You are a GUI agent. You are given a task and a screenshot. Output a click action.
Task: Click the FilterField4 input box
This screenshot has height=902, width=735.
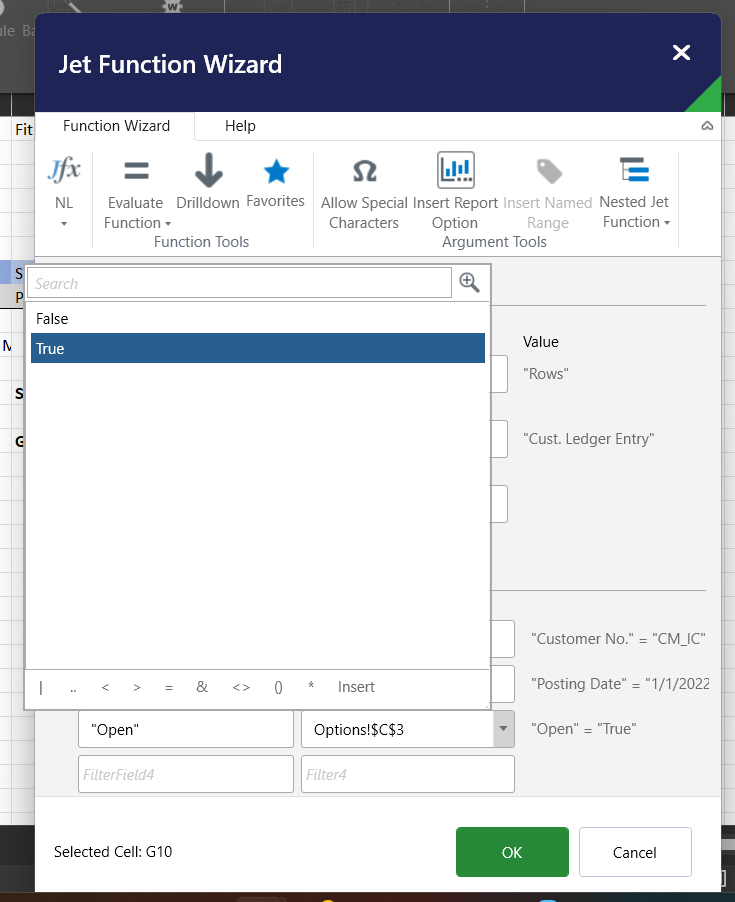pyautogui.click(x=186, y=774)
